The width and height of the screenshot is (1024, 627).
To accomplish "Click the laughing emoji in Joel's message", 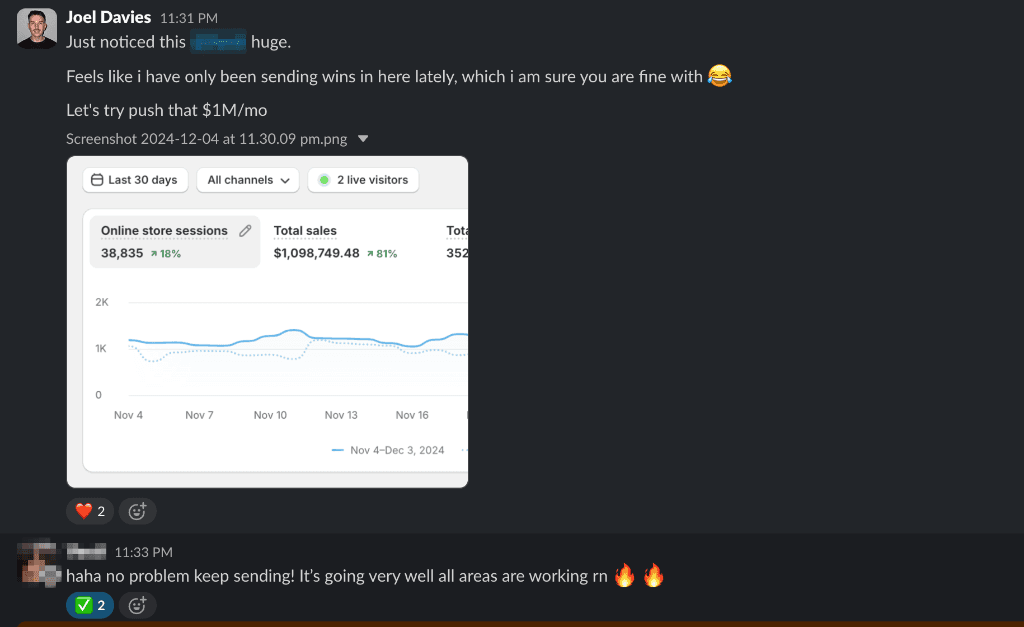I will pyautogui.click(x=719, y=76).
